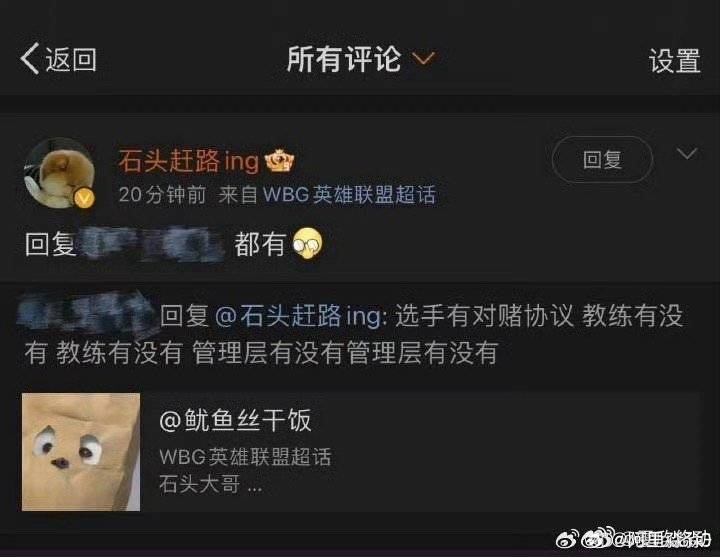
Task: Open the 所有评论 title filter
Action: [344, 59]
